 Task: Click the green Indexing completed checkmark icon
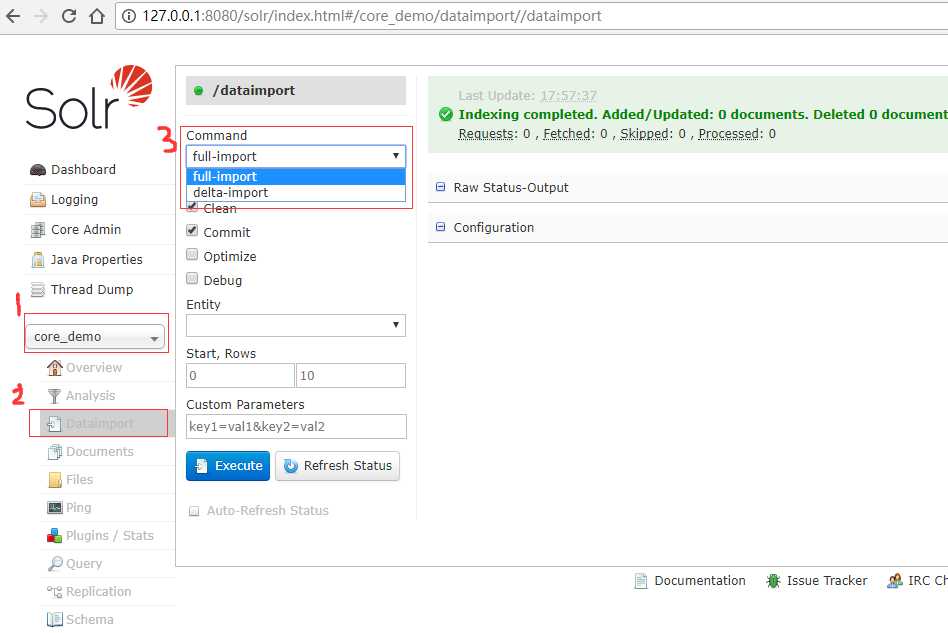[x=446, y=114]
